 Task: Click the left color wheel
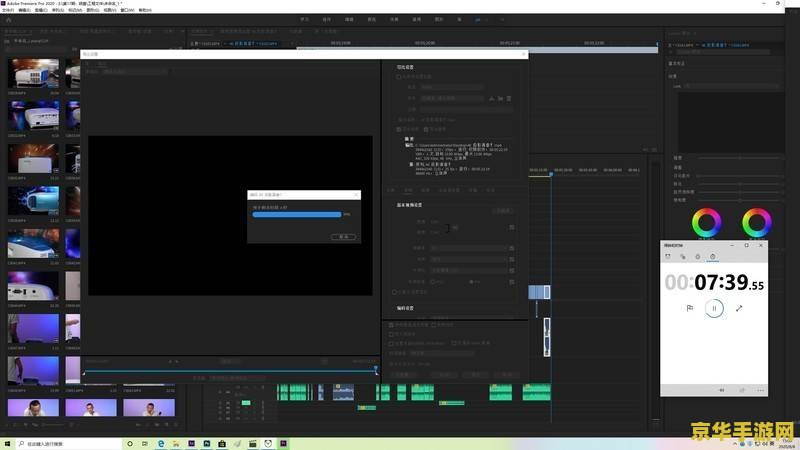point(712,222)
